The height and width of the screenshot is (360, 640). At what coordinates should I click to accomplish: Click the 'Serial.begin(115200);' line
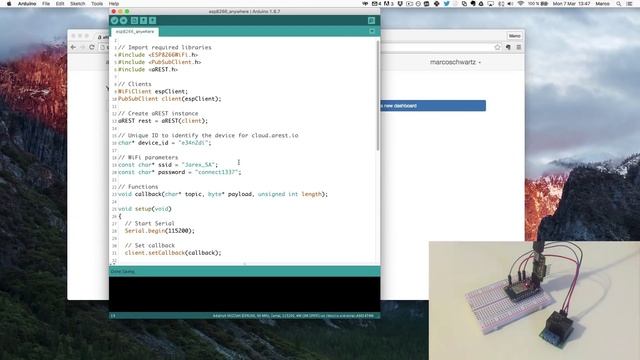pyautogui.click(x=160, y=231)
